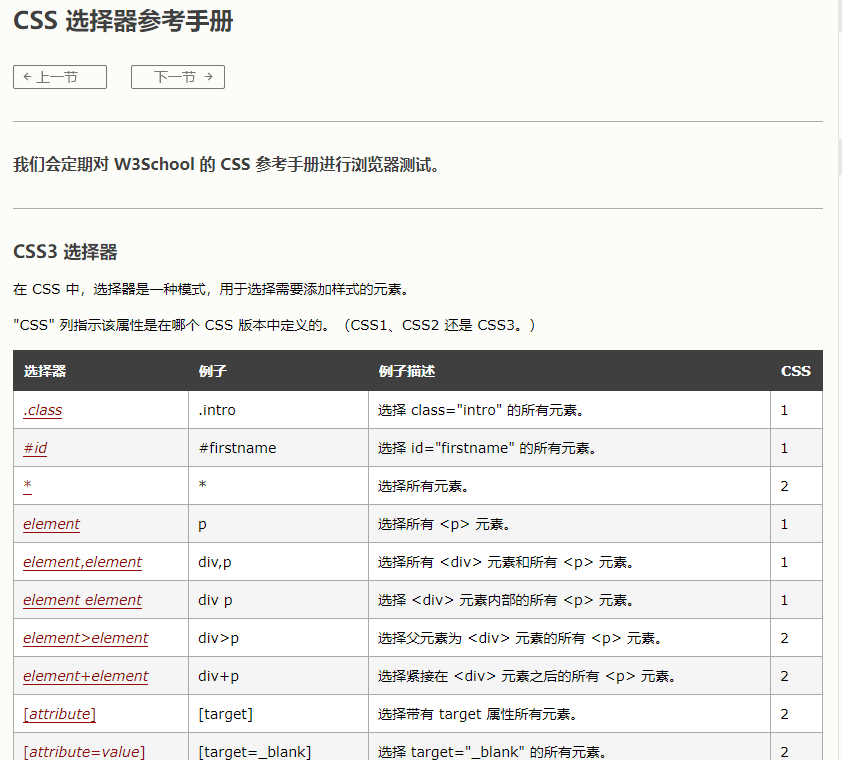Click the CSS3 选择器 section heading
The width and height of the screenshot is (842, 760).
pos(65,251)
